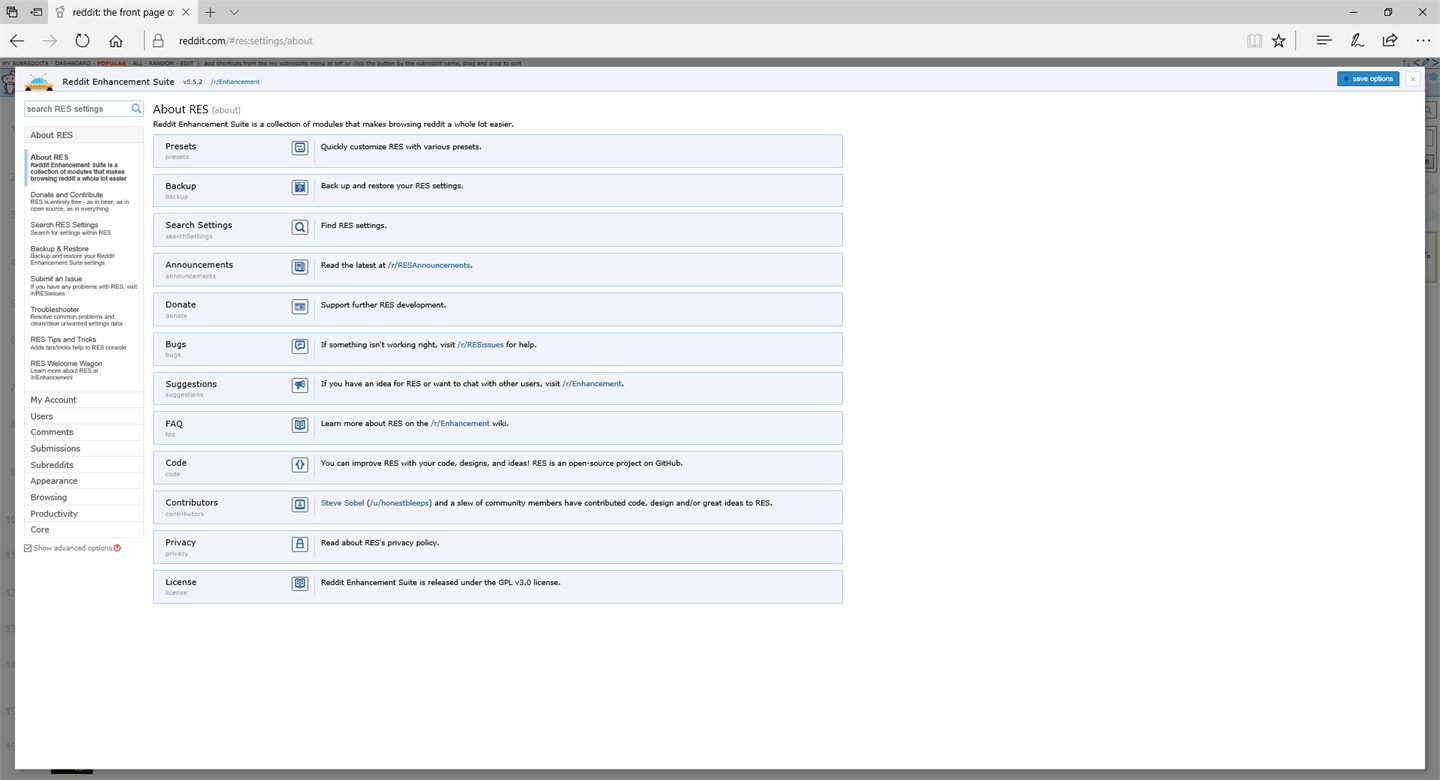The width and height of the screenshot is (1440, 780).
Task: Collapse the About RES sidebar section
Action: coord(84,135)
